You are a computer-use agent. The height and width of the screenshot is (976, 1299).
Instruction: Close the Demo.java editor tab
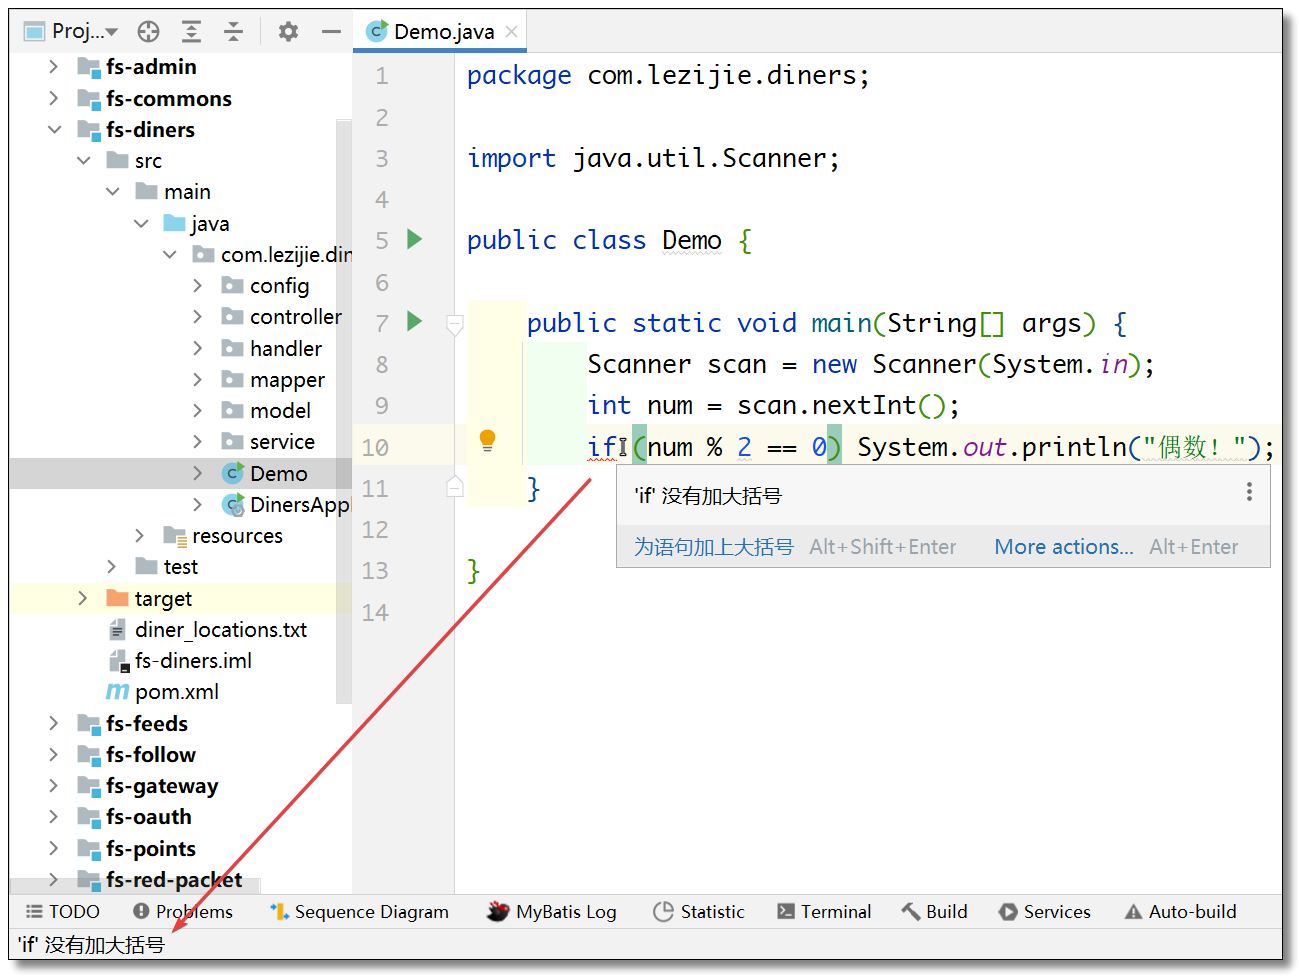tap(511, 32)
